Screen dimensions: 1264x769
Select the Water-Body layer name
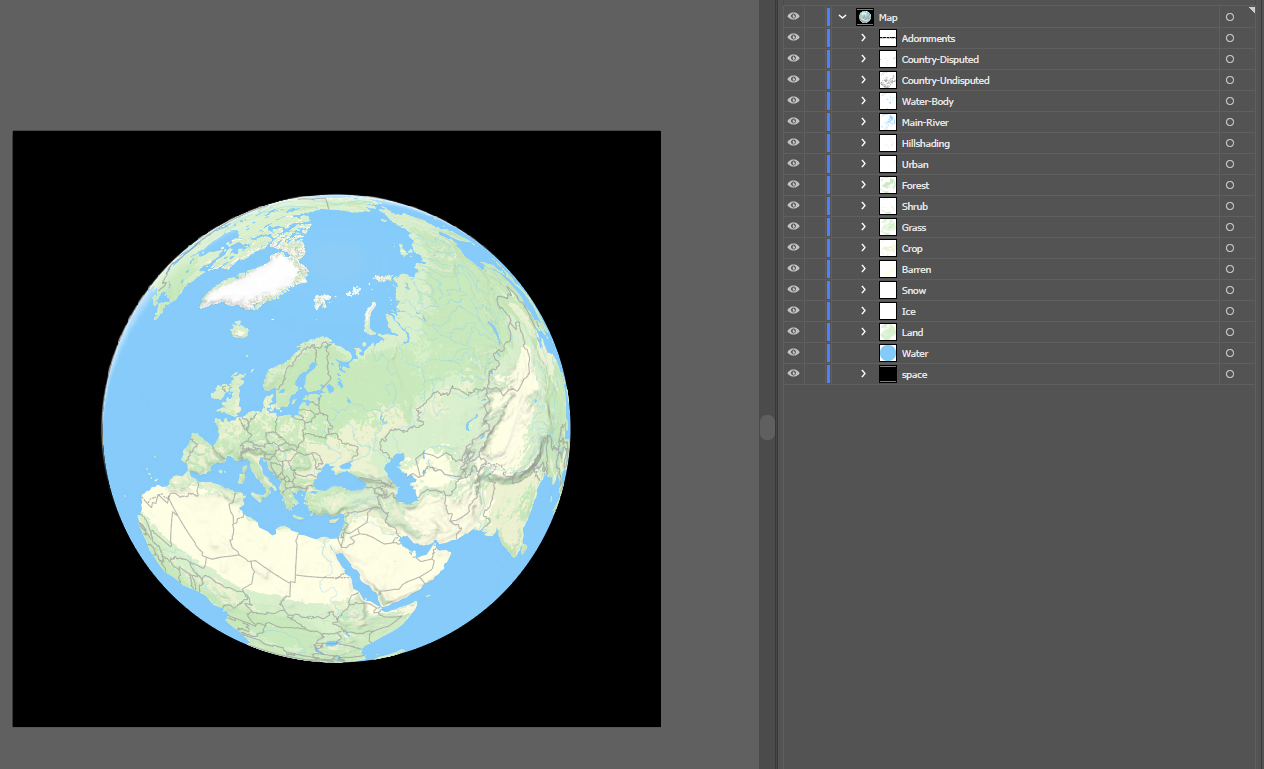[x=927, y=102]
